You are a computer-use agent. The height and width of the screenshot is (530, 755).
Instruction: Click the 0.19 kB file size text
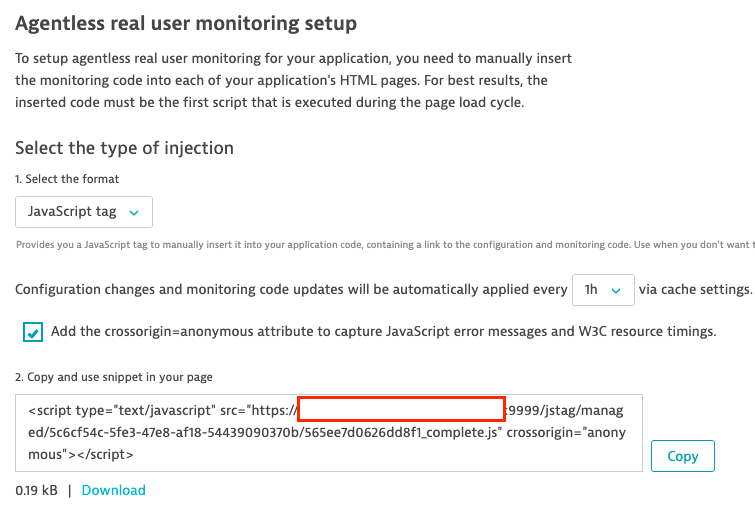point(36,490)
